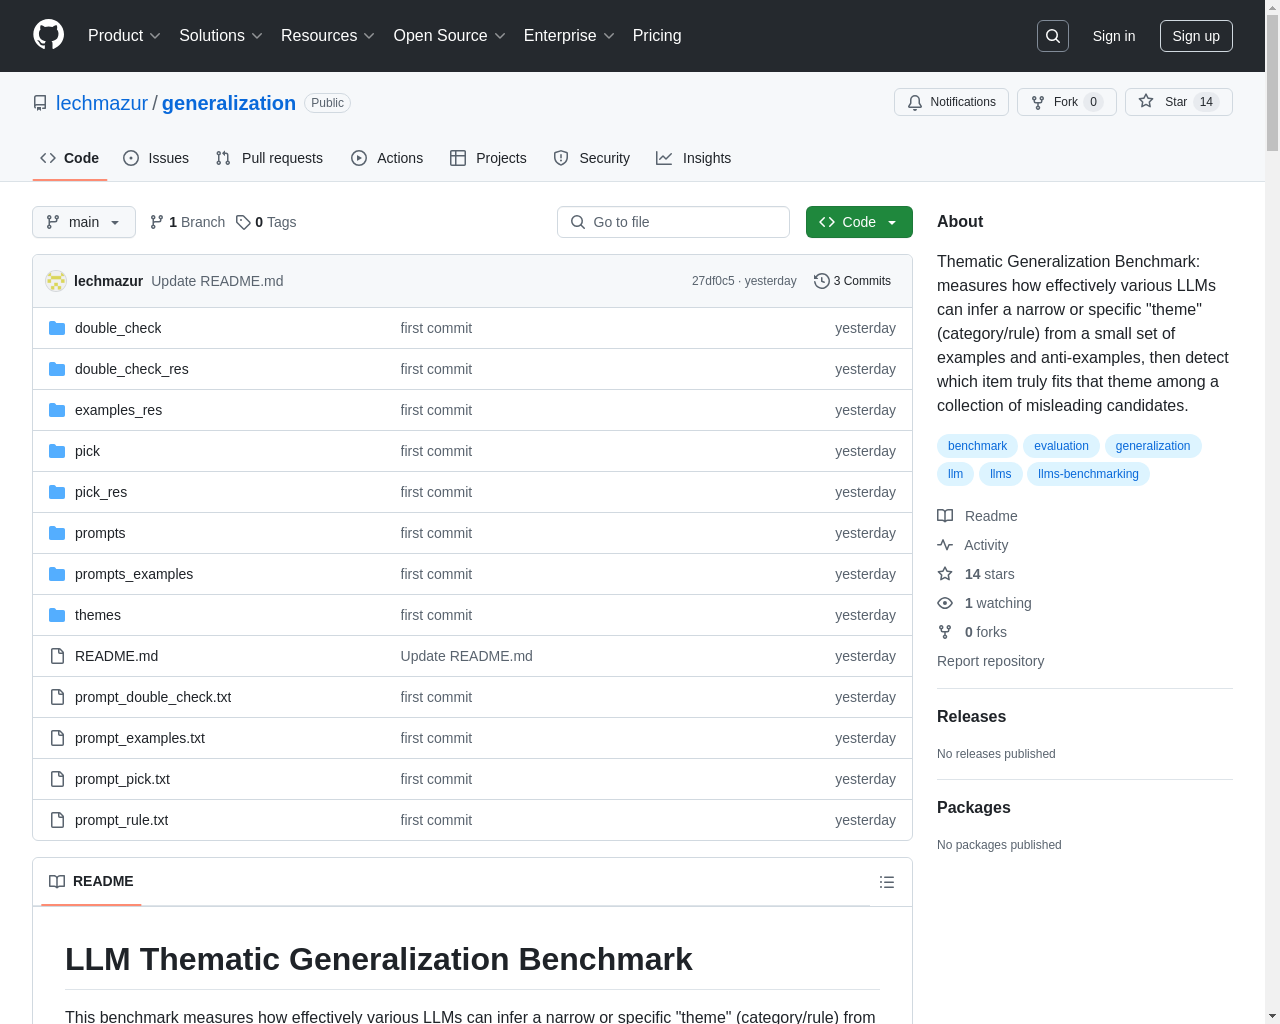Open README outline list icon
This screenshot has width=1280, height=1024.
887,882
